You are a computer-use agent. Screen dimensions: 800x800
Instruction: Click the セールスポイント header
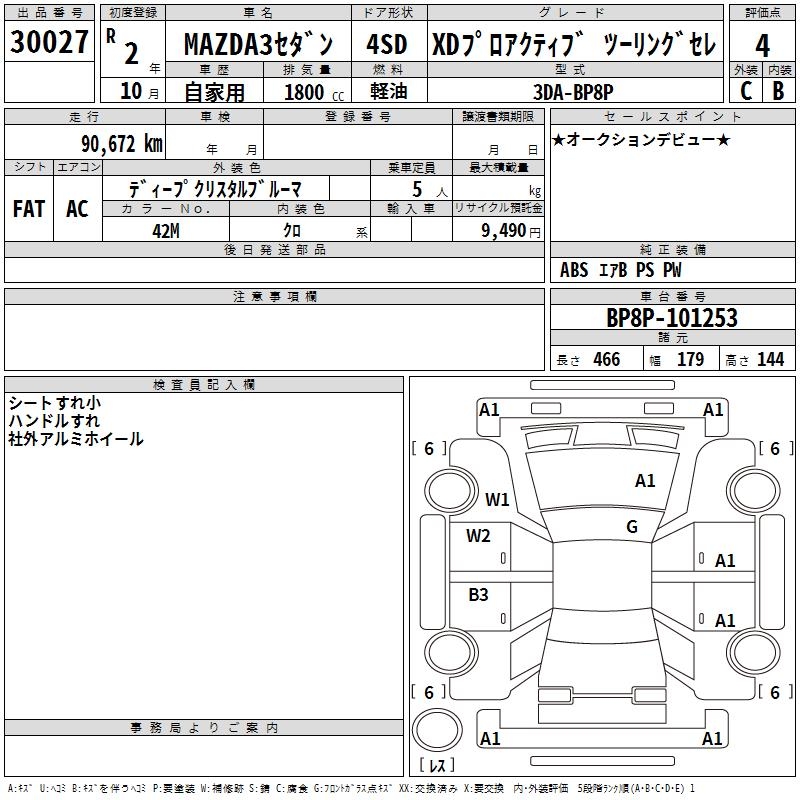coord(672,117)
